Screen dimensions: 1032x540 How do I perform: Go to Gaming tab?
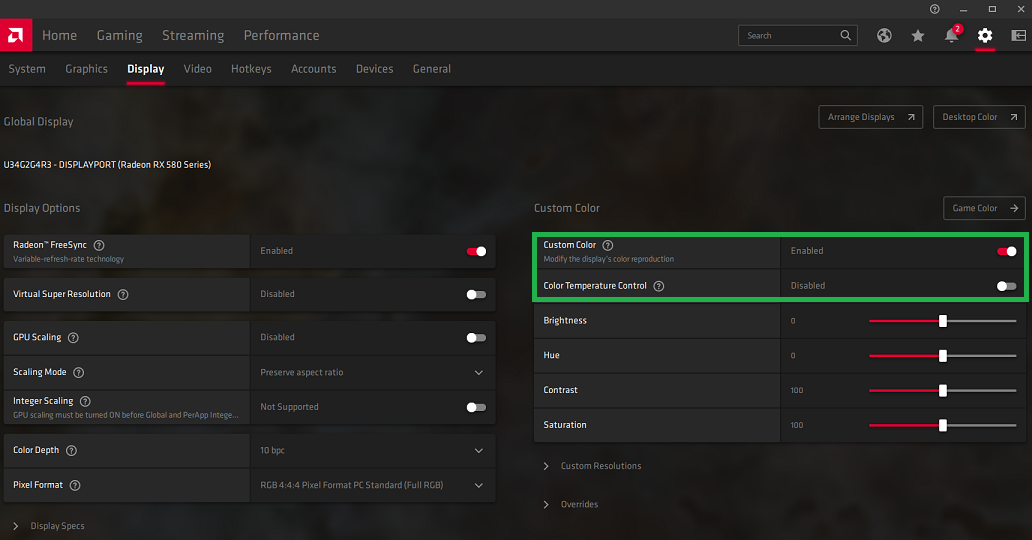[119, 36]
